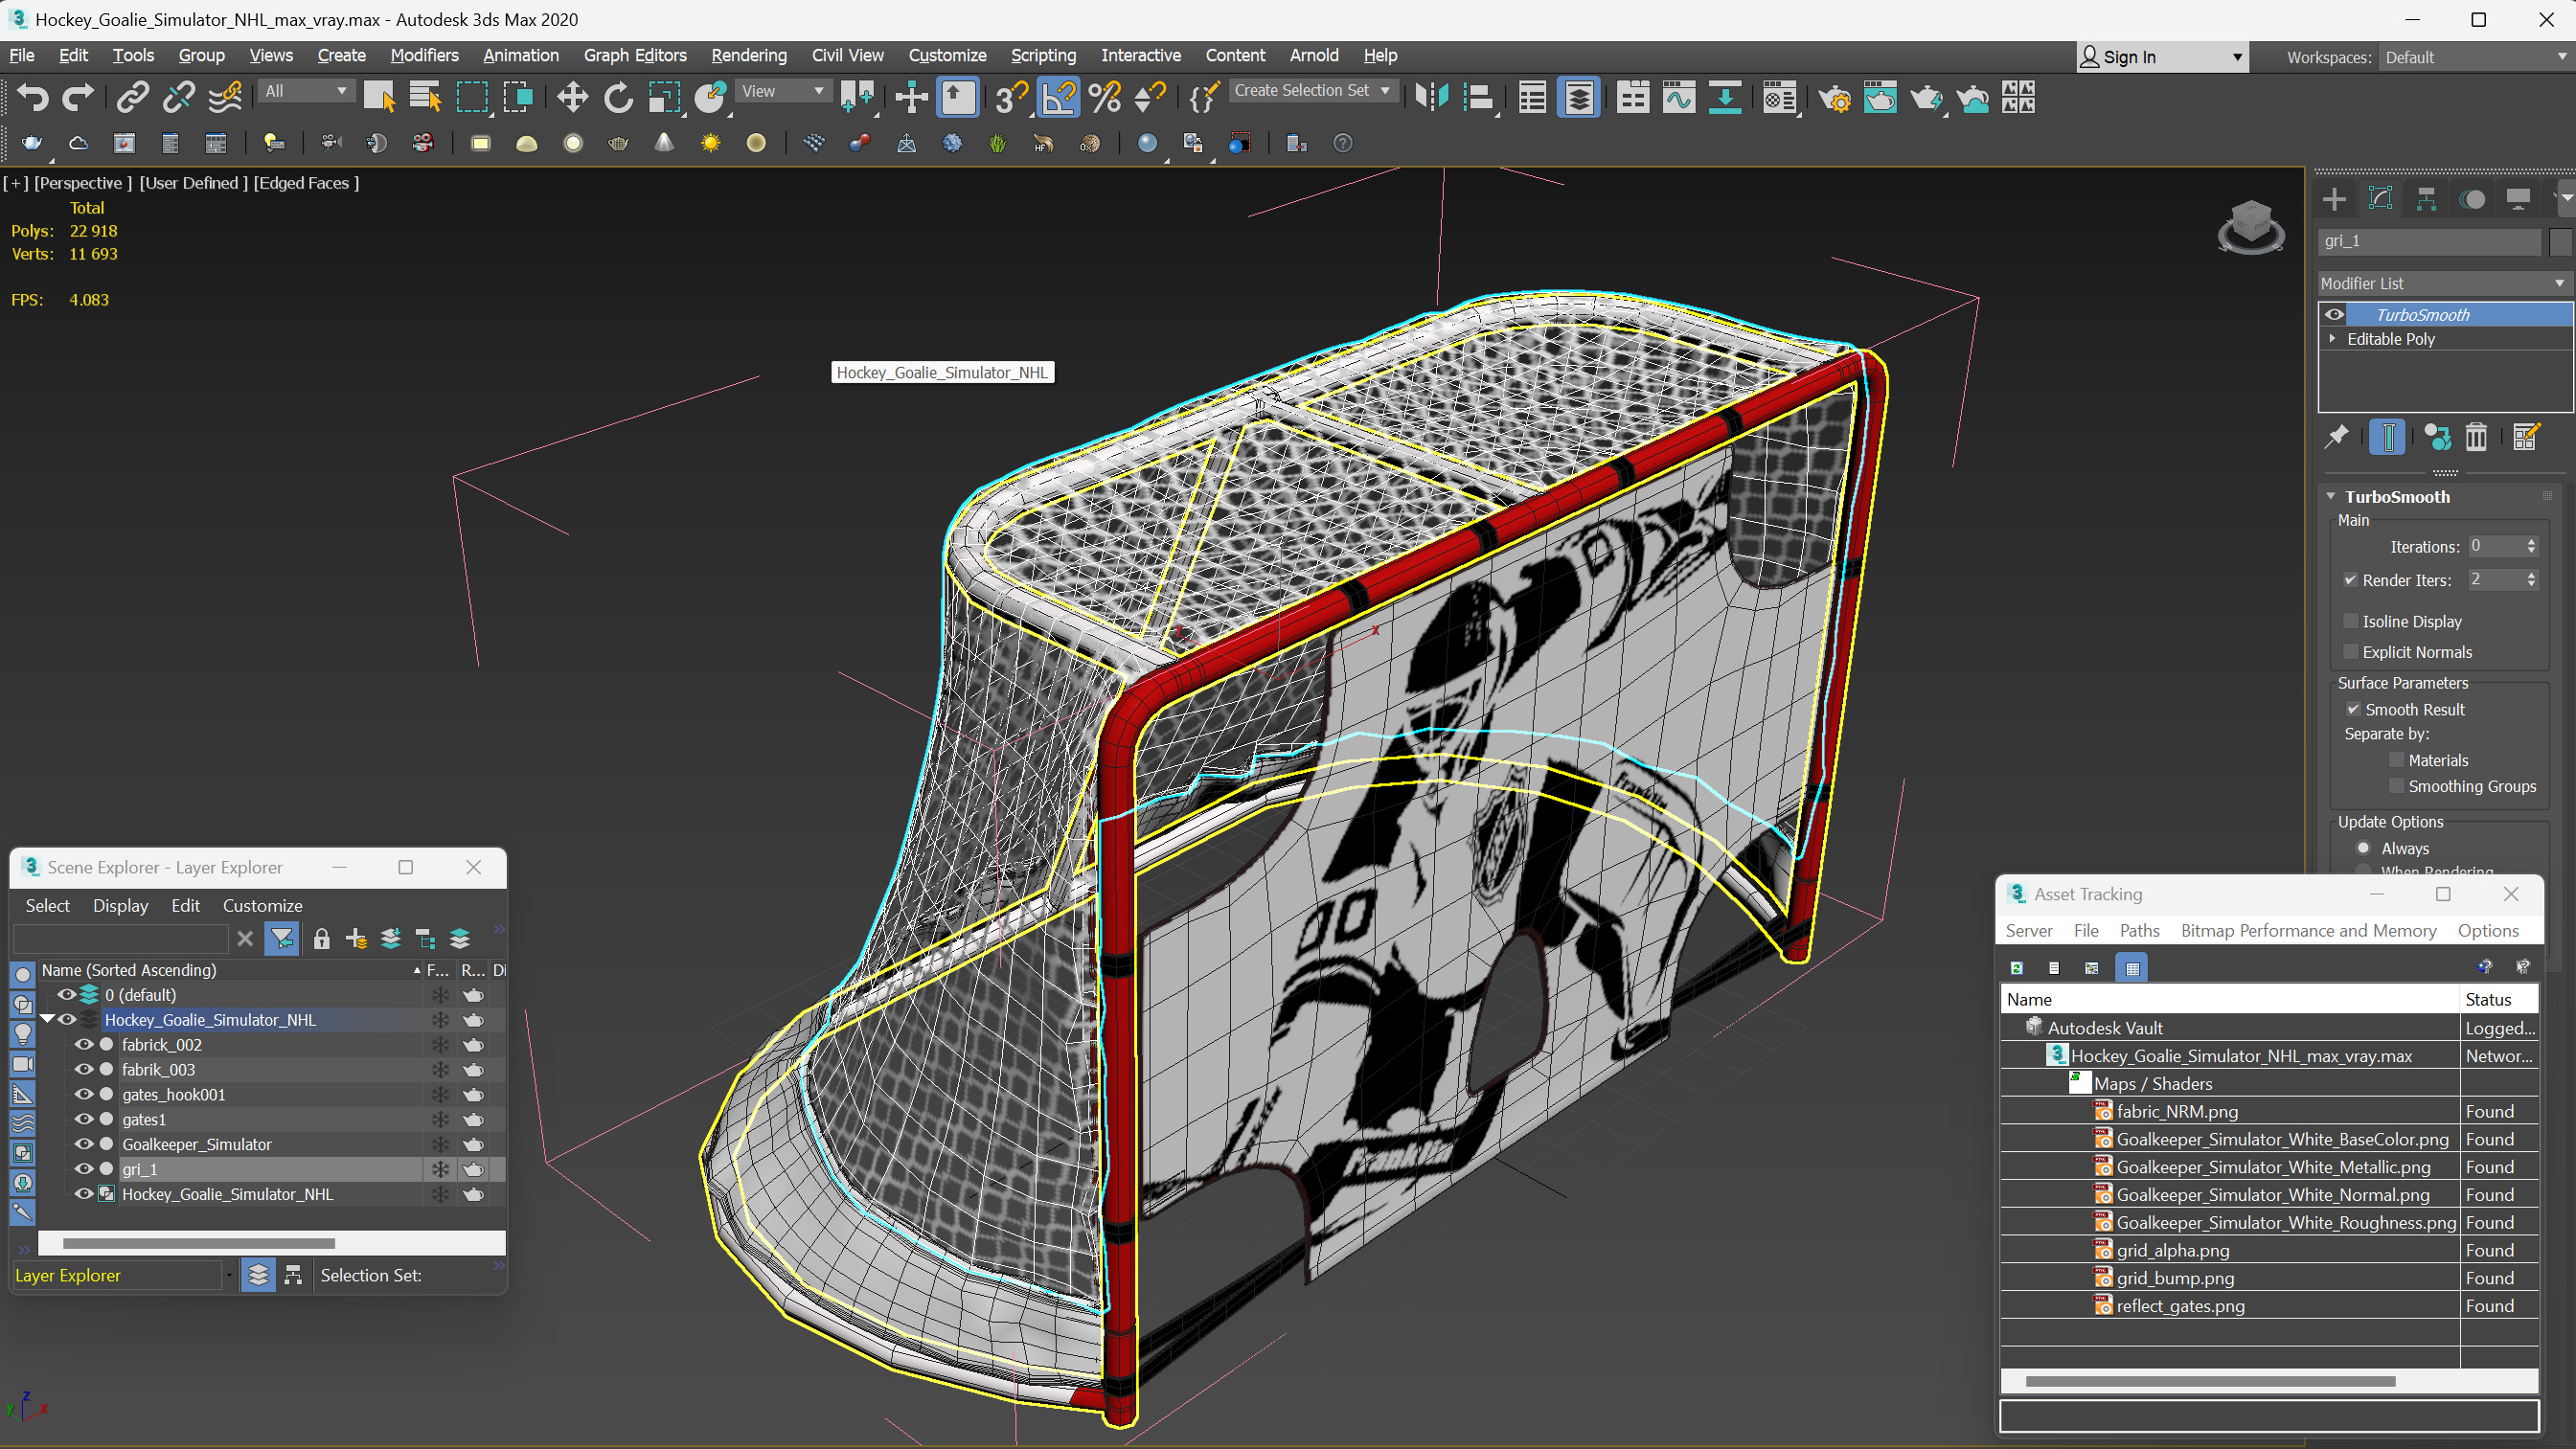The image size is (2576, 1449).
Task: Enable Isoline Display checkbox
Action: point(2351,621)
